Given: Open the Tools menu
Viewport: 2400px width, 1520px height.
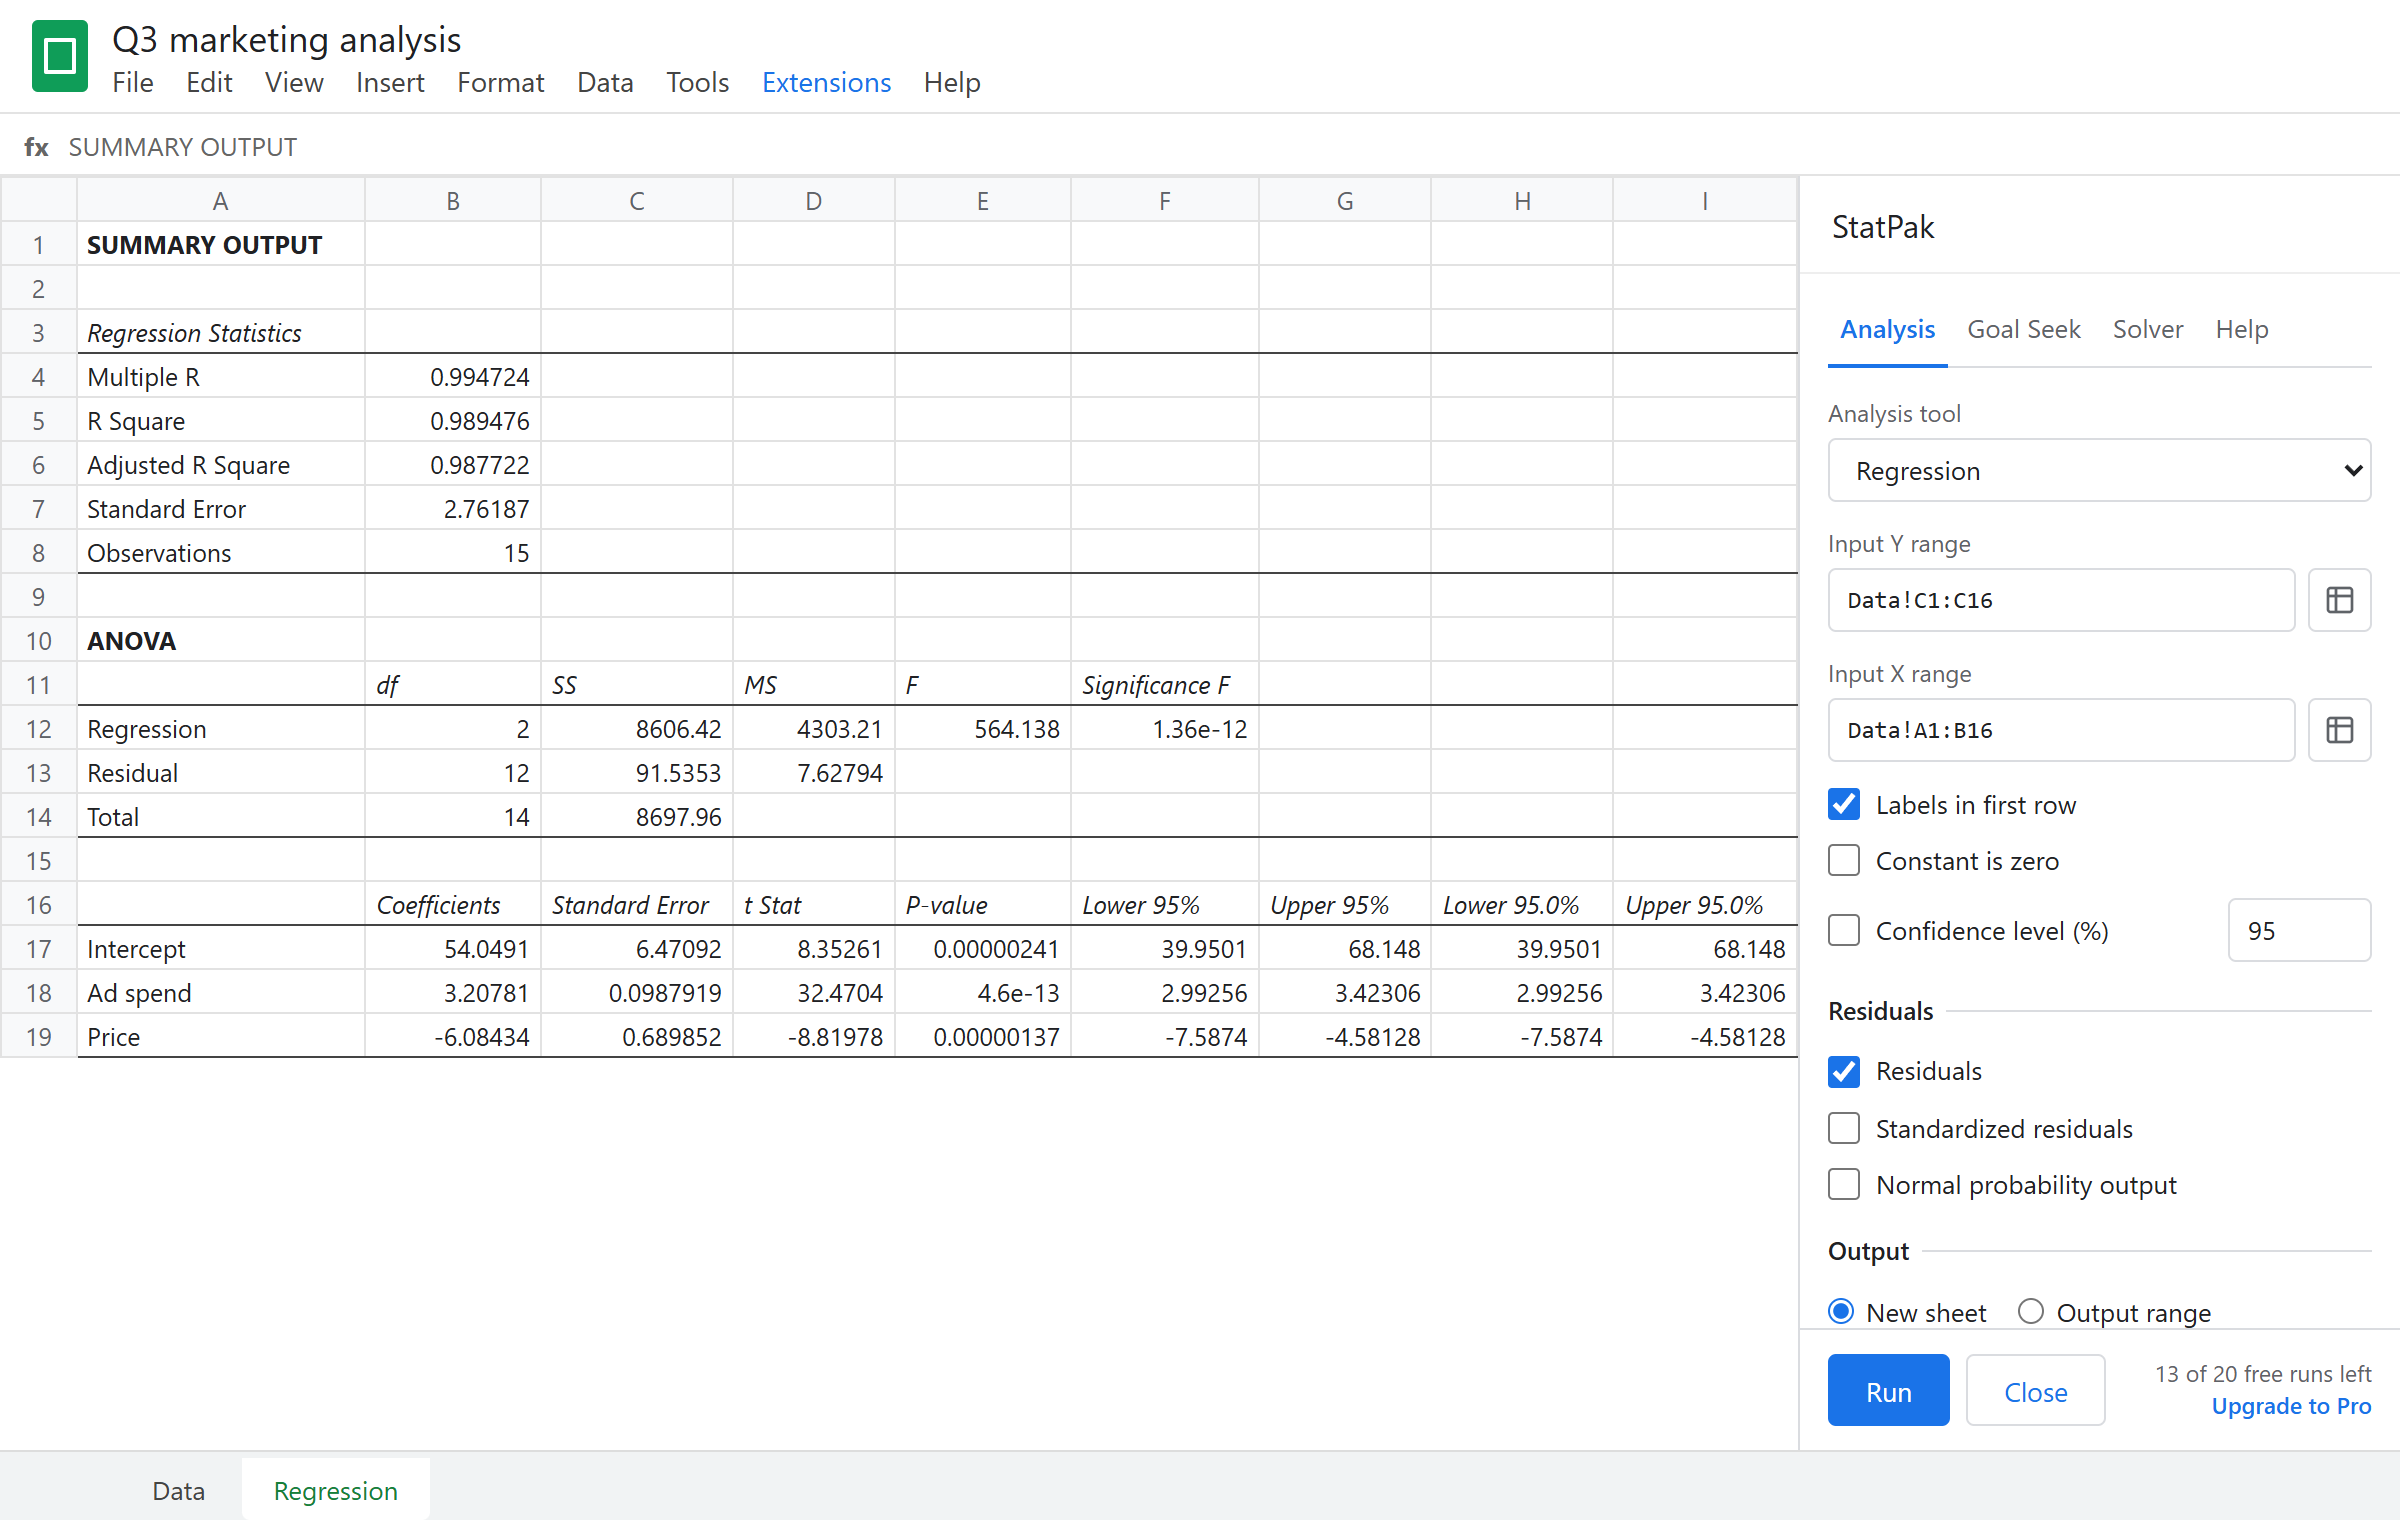Looking at the screenshot, I should [698, 82].
